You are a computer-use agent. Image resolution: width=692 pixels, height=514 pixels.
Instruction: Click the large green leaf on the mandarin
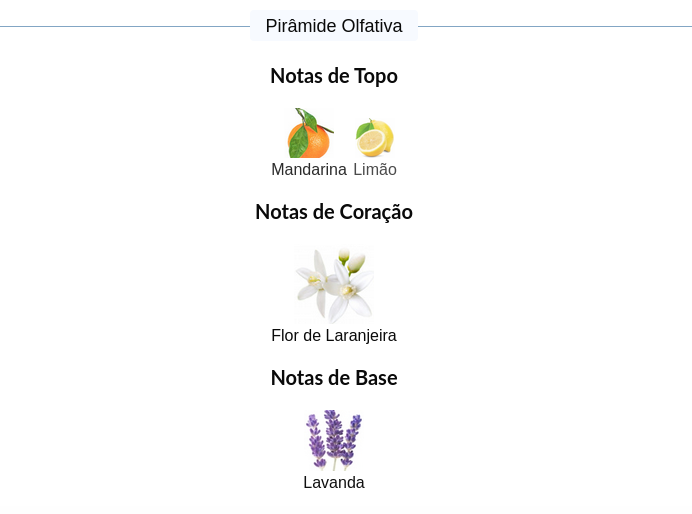(298, 142)
